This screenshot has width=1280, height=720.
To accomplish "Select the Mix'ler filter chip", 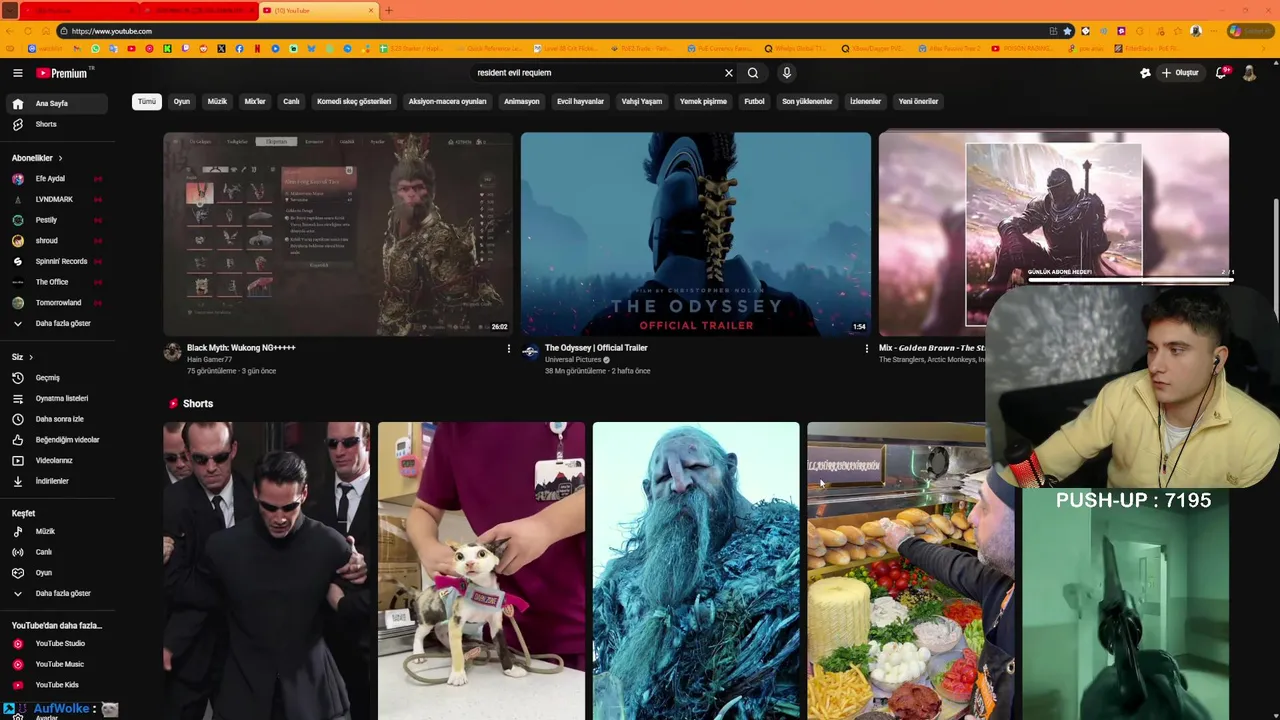I will point(255,101).
